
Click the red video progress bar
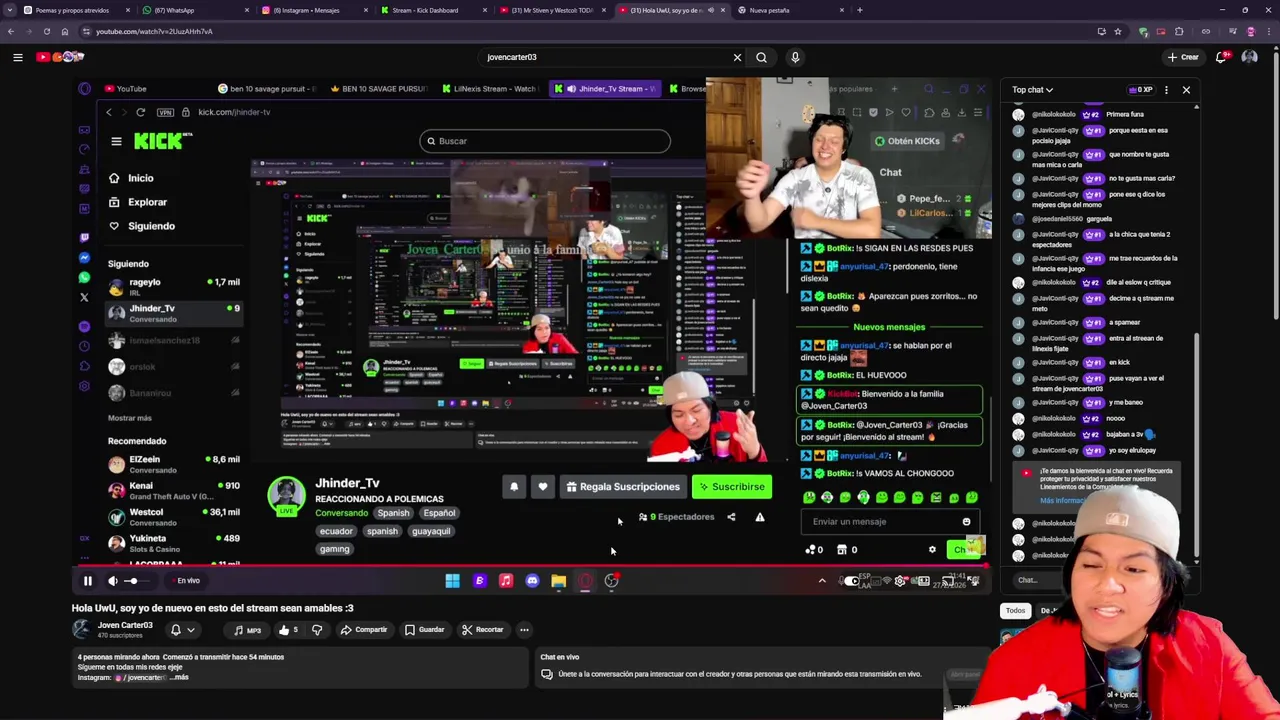(x=530, y=566)
